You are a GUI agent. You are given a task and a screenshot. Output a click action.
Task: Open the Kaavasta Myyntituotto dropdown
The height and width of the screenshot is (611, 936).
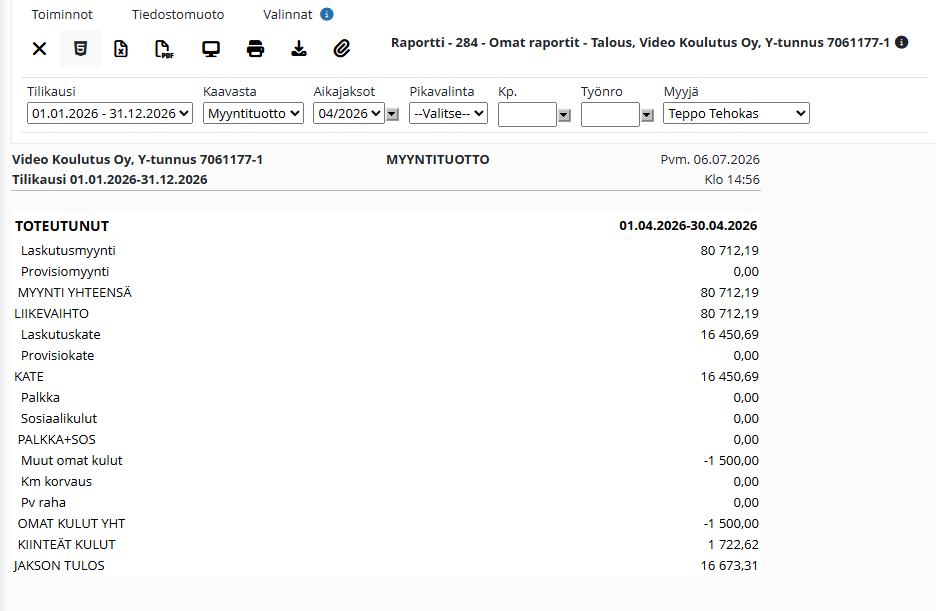click(x=253, y=113)
